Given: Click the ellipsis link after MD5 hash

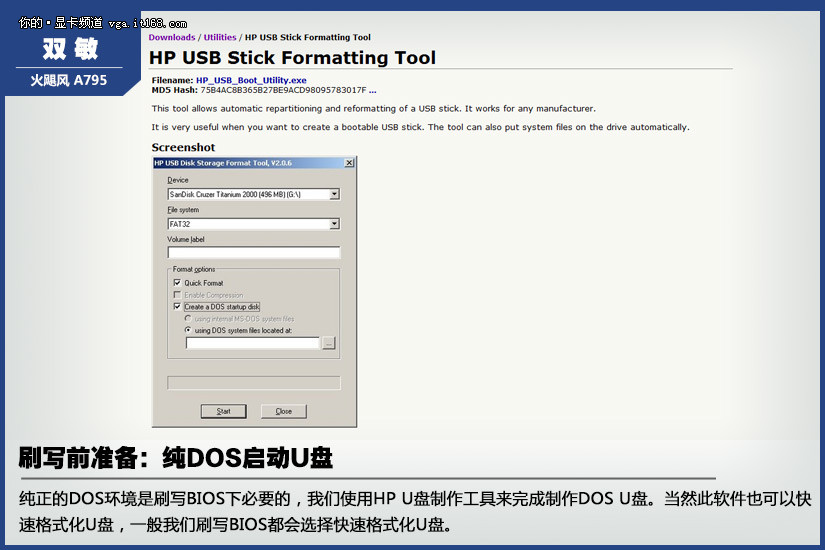Looking at the screenshot, I should point(373,90).
